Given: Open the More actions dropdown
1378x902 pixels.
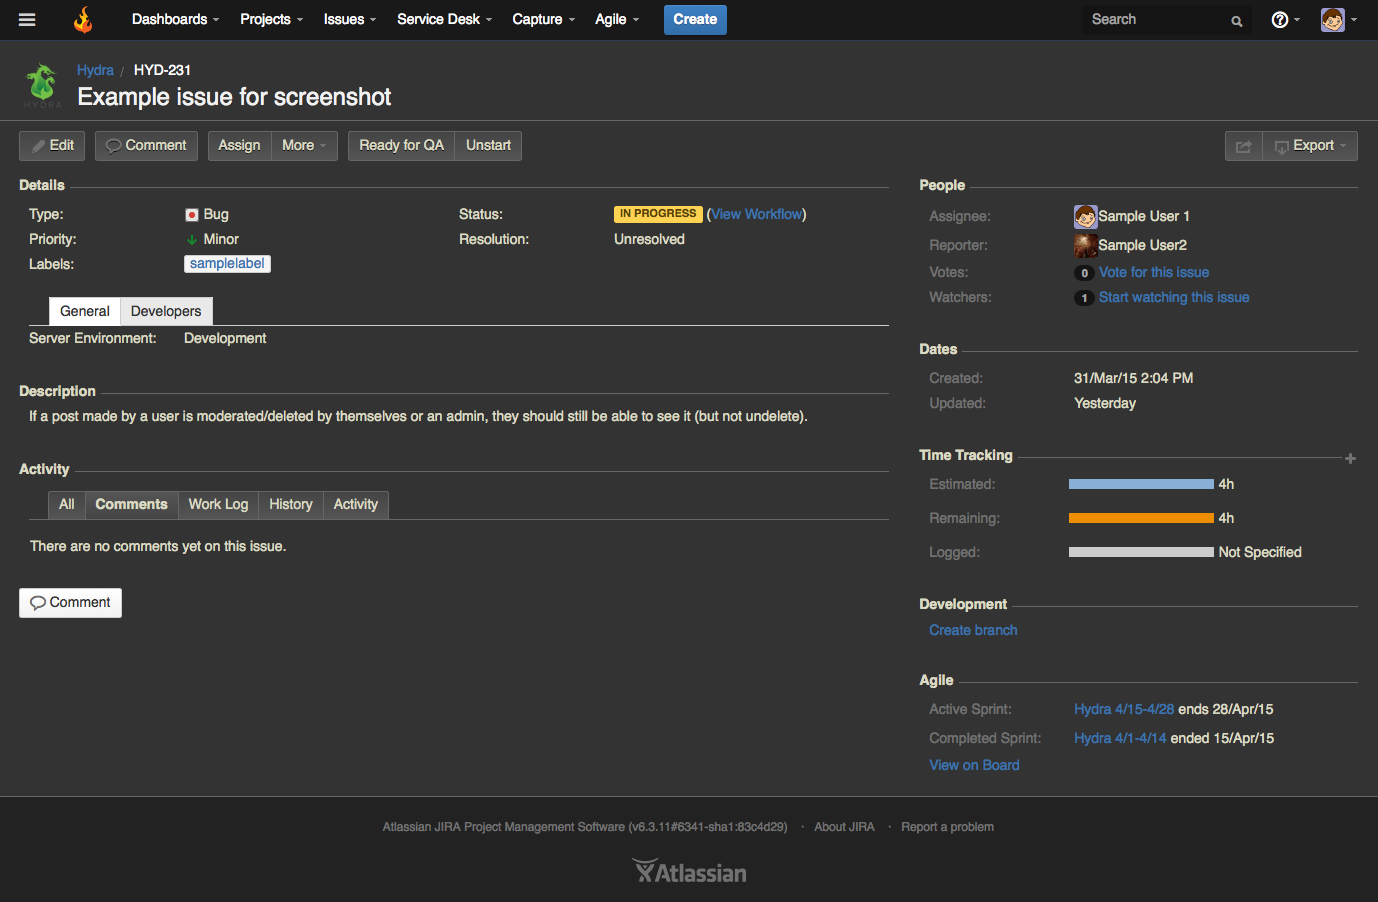Looking at the screenshot, I should click(304, 145).
